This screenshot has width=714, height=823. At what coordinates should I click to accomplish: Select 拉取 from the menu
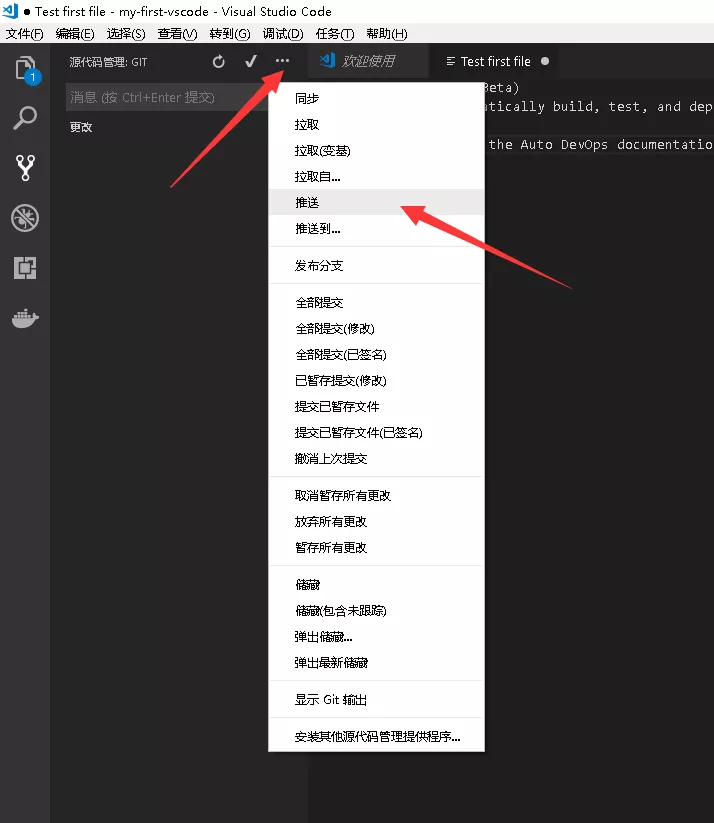pyautogui.click(x=376, y=124)
